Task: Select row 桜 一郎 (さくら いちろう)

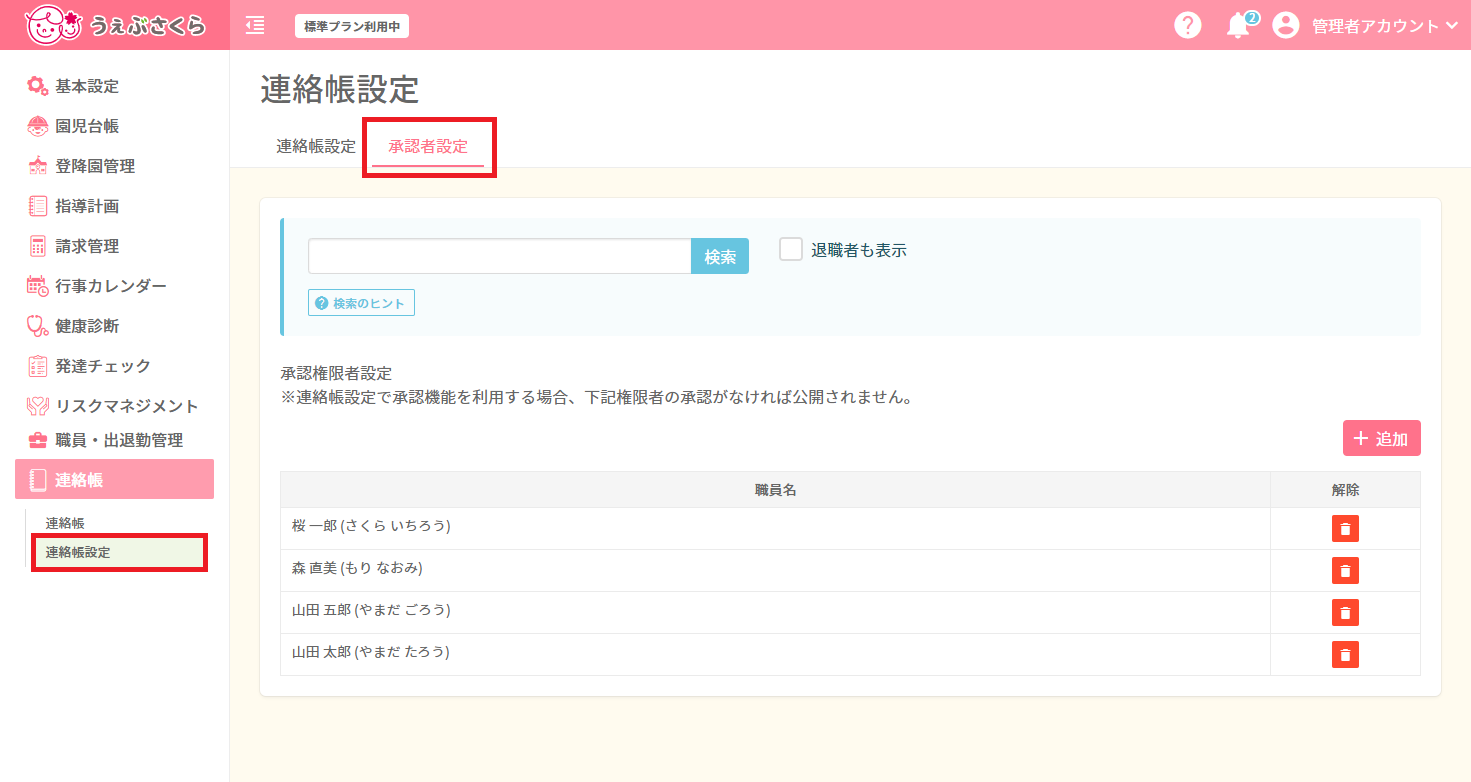Action: [x=850, y=529]
